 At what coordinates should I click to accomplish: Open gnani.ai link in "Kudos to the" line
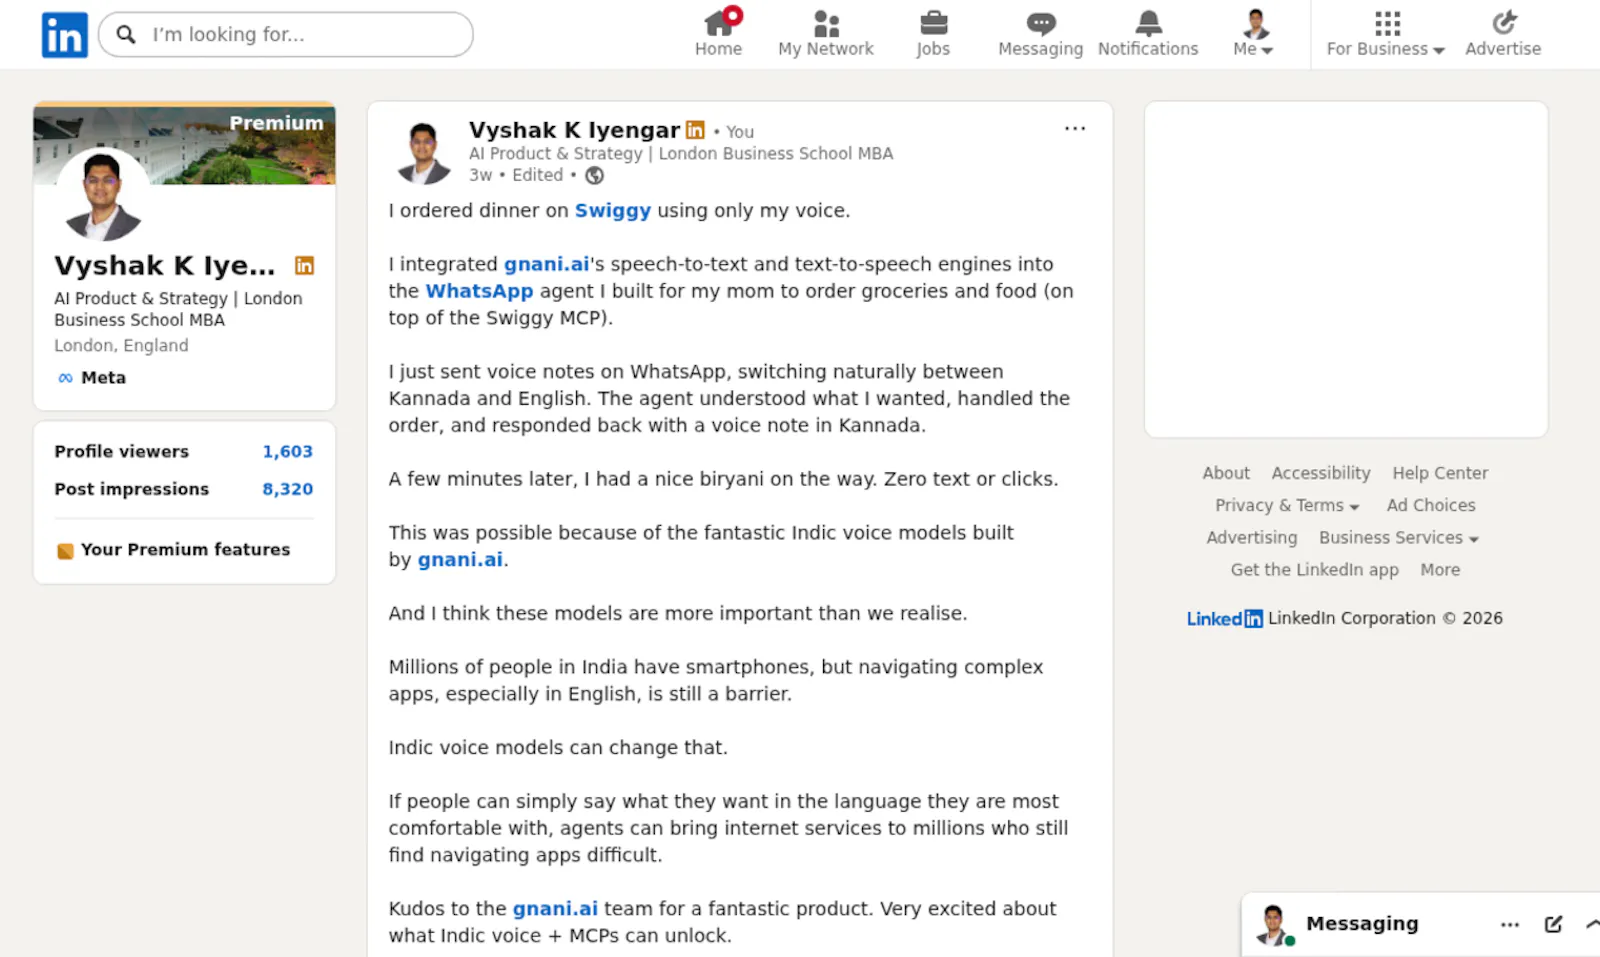point(555,908)
